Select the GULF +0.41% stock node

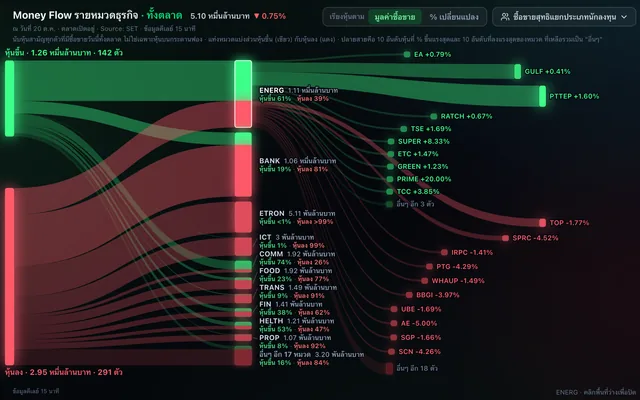542,71
